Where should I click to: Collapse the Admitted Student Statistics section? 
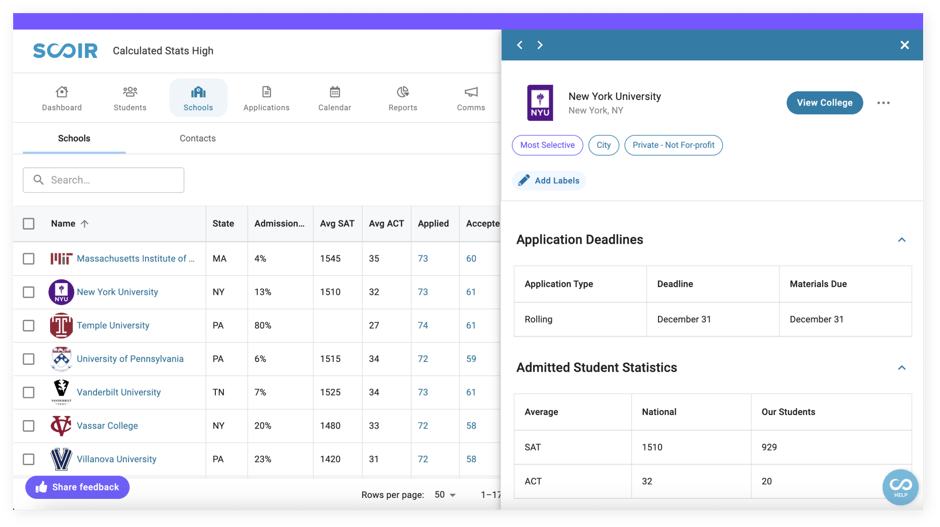pos(902,368)
